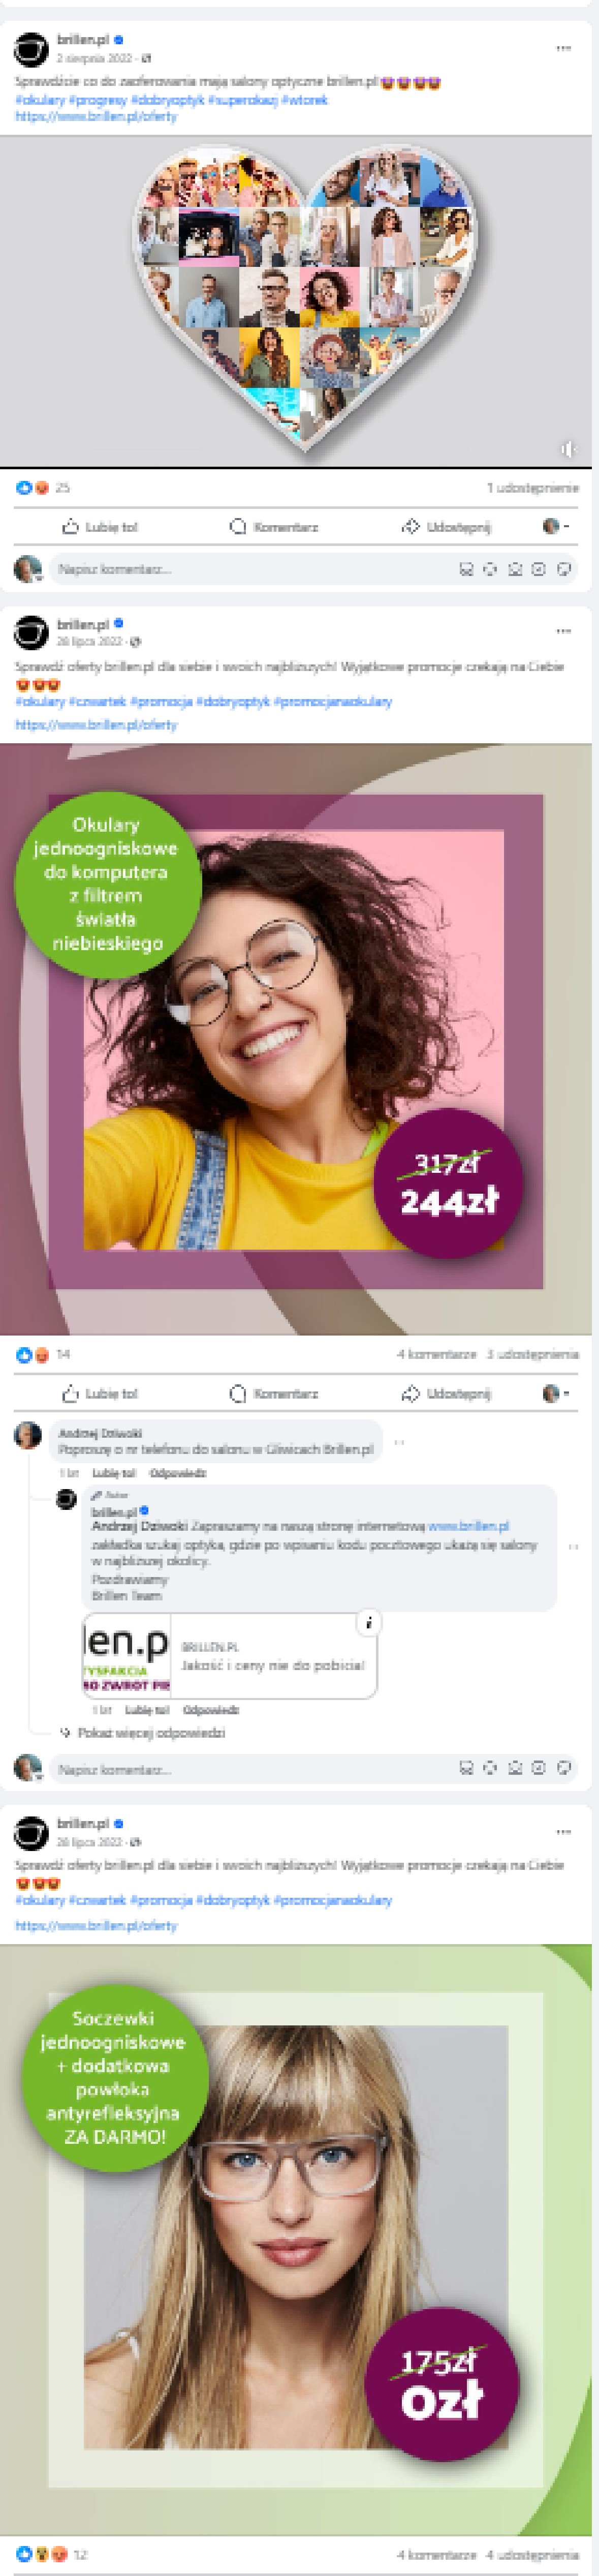This screenshot has width=599, height=2576.
Task: Open the profile switcher dropdown under the heart post
Action: (x=556, y=526)
